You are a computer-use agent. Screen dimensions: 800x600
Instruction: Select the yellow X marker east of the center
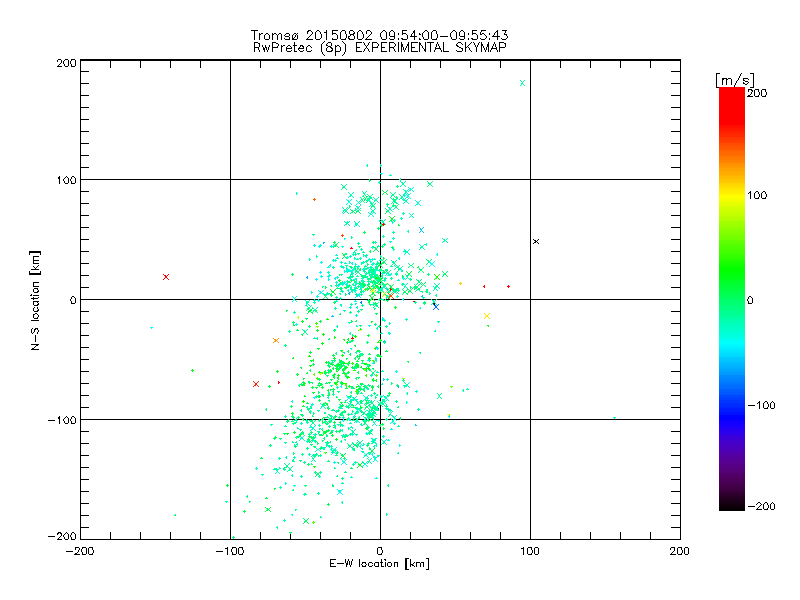click(x=487, y=316)
